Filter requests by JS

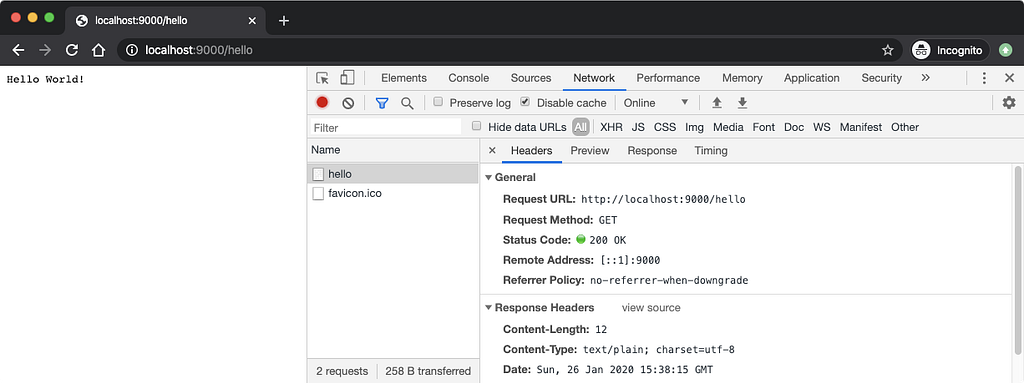[638, 127]
